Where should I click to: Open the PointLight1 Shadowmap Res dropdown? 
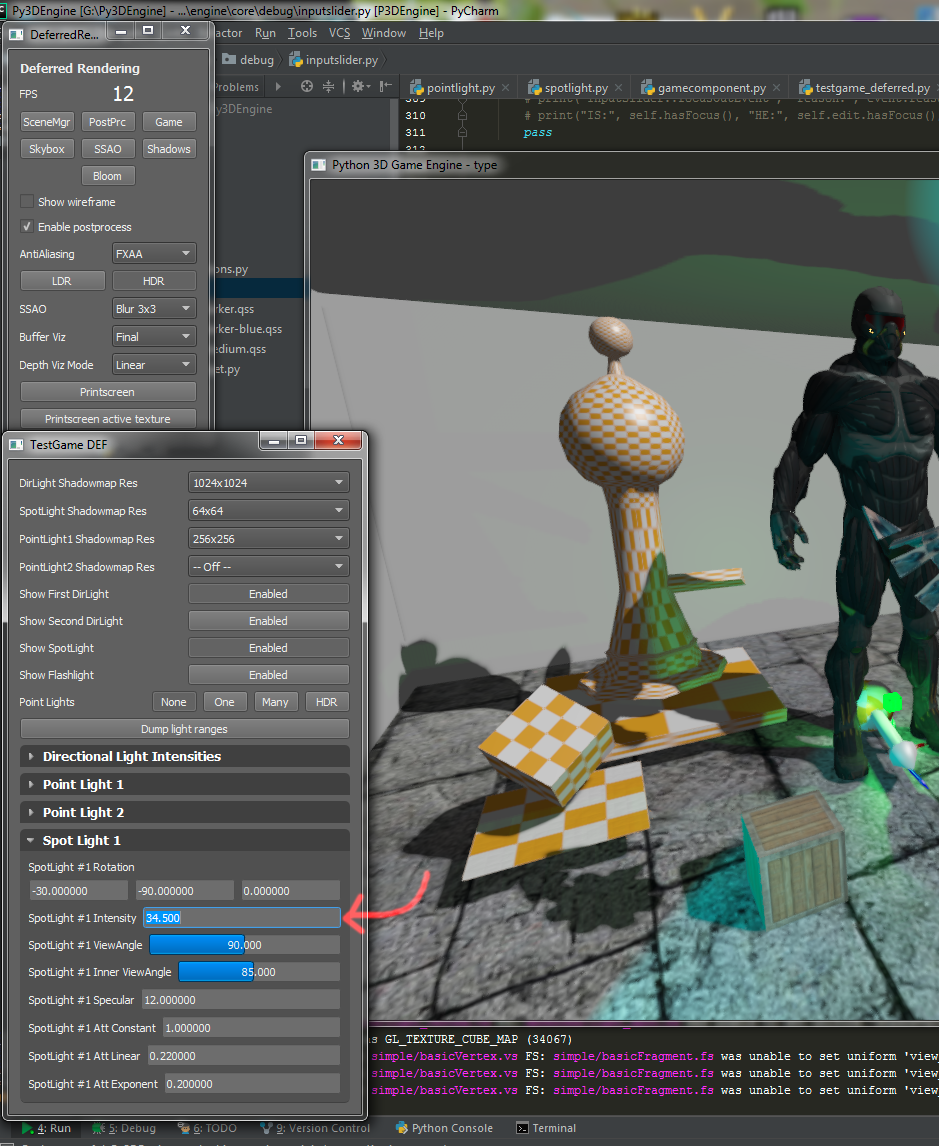pos(268,539)
